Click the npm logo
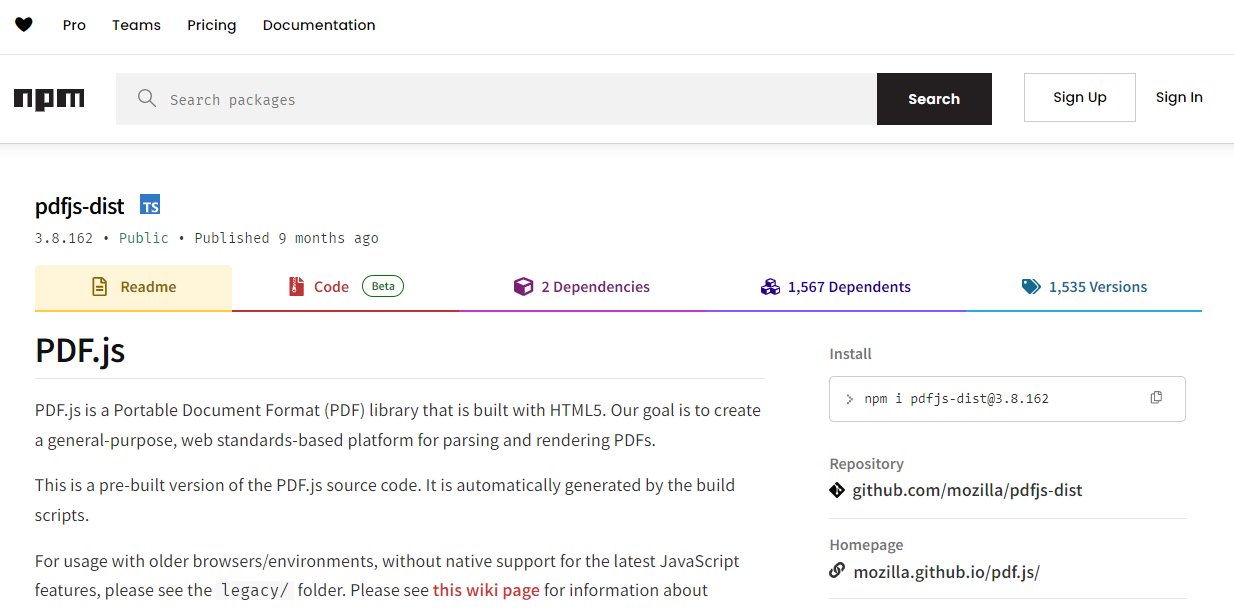 tap(49, 99)
